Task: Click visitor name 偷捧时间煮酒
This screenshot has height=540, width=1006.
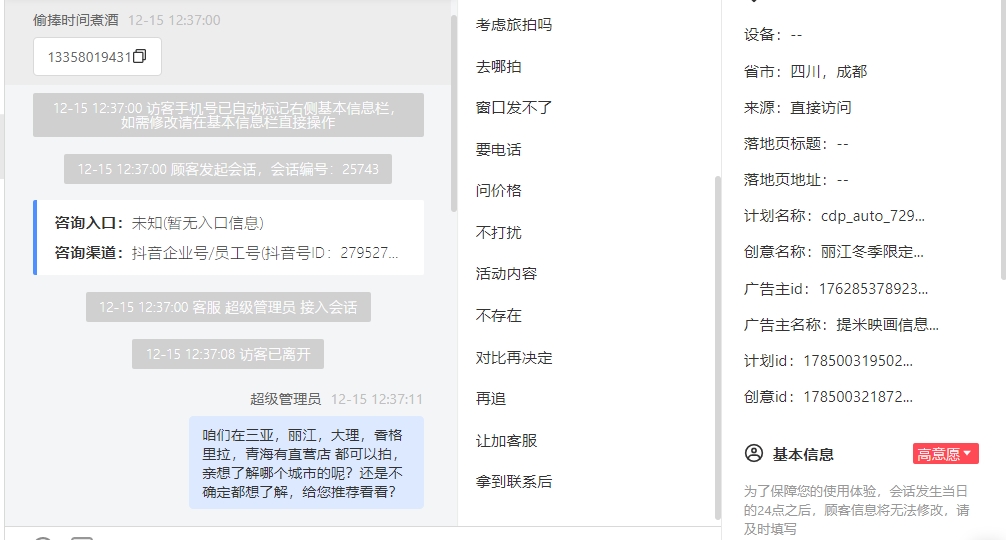Action: coord(76,20)
